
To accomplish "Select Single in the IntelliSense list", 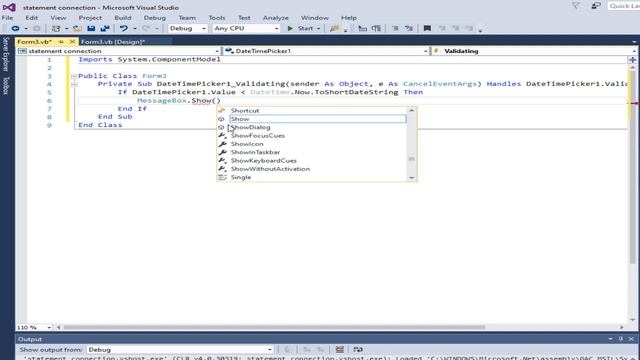I will coord(312,177).
